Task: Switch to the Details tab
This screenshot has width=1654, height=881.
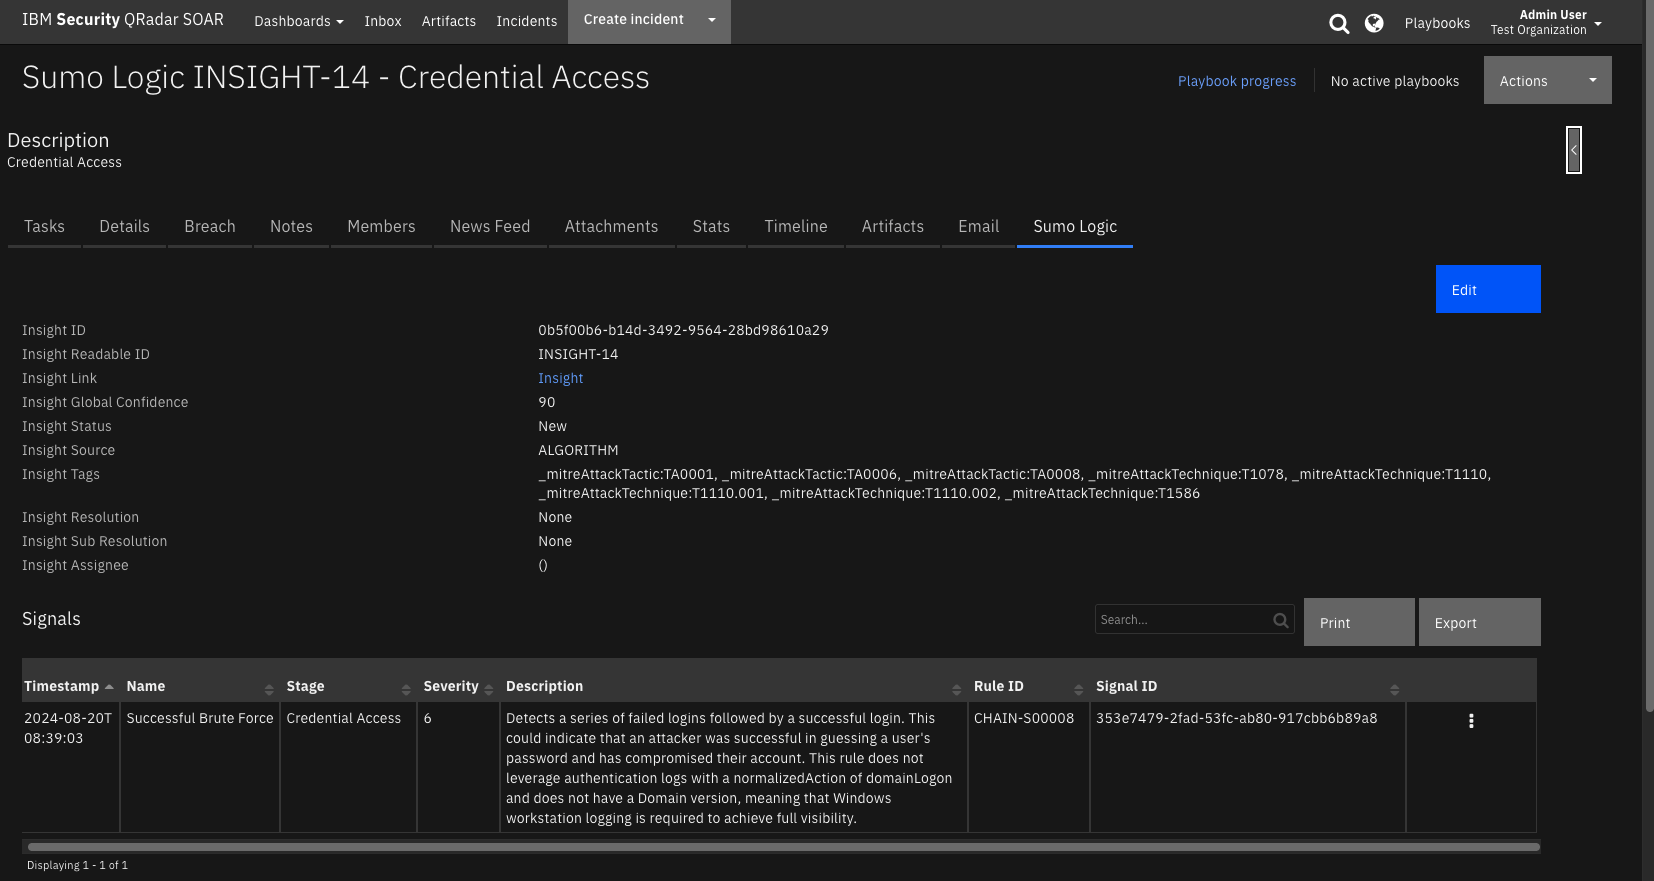Action: [x=125, y=227]
